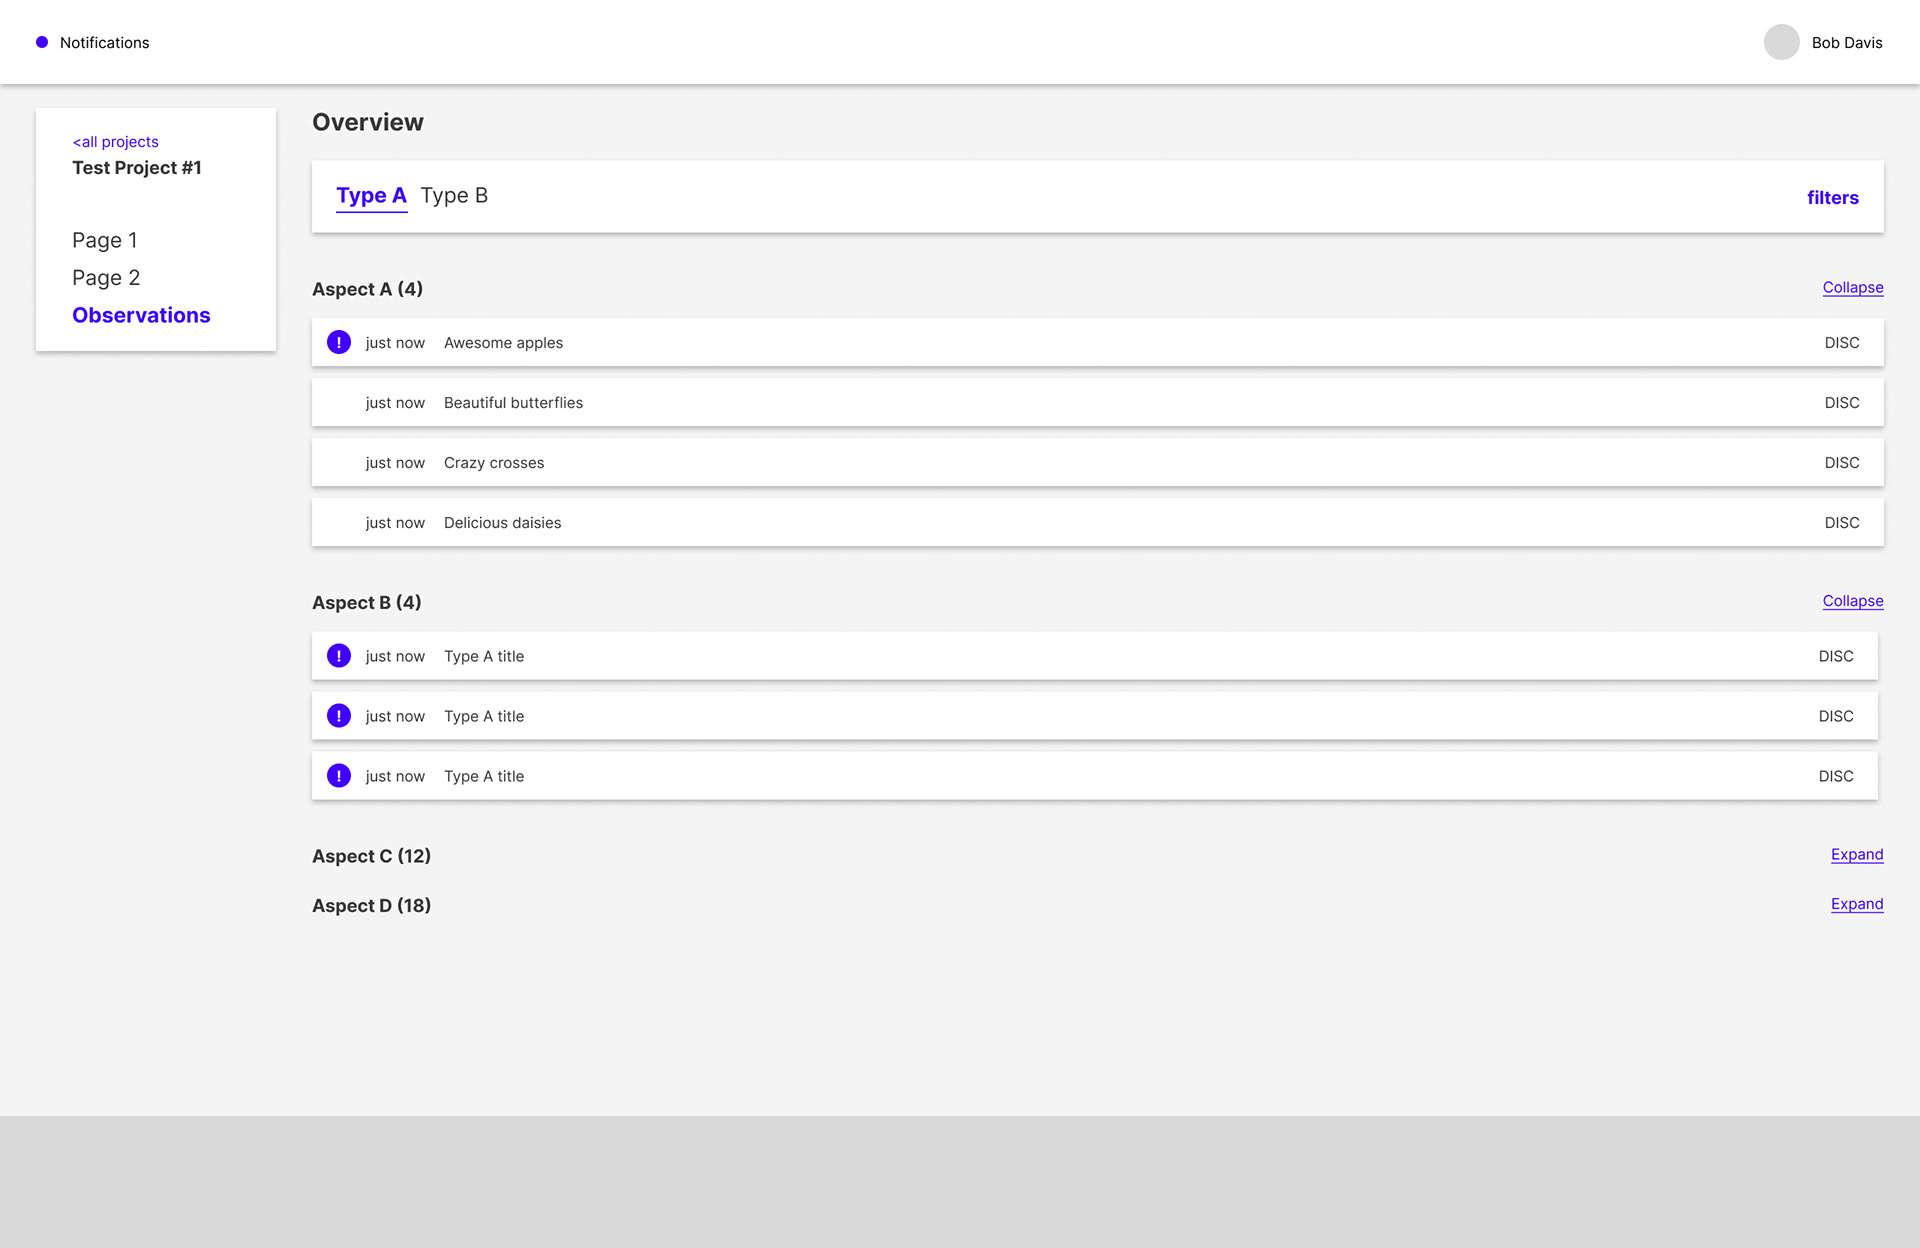Click alert icon on Awesome apples row
Viewport: 1920px width, 1248px height.
pos(339,342)
